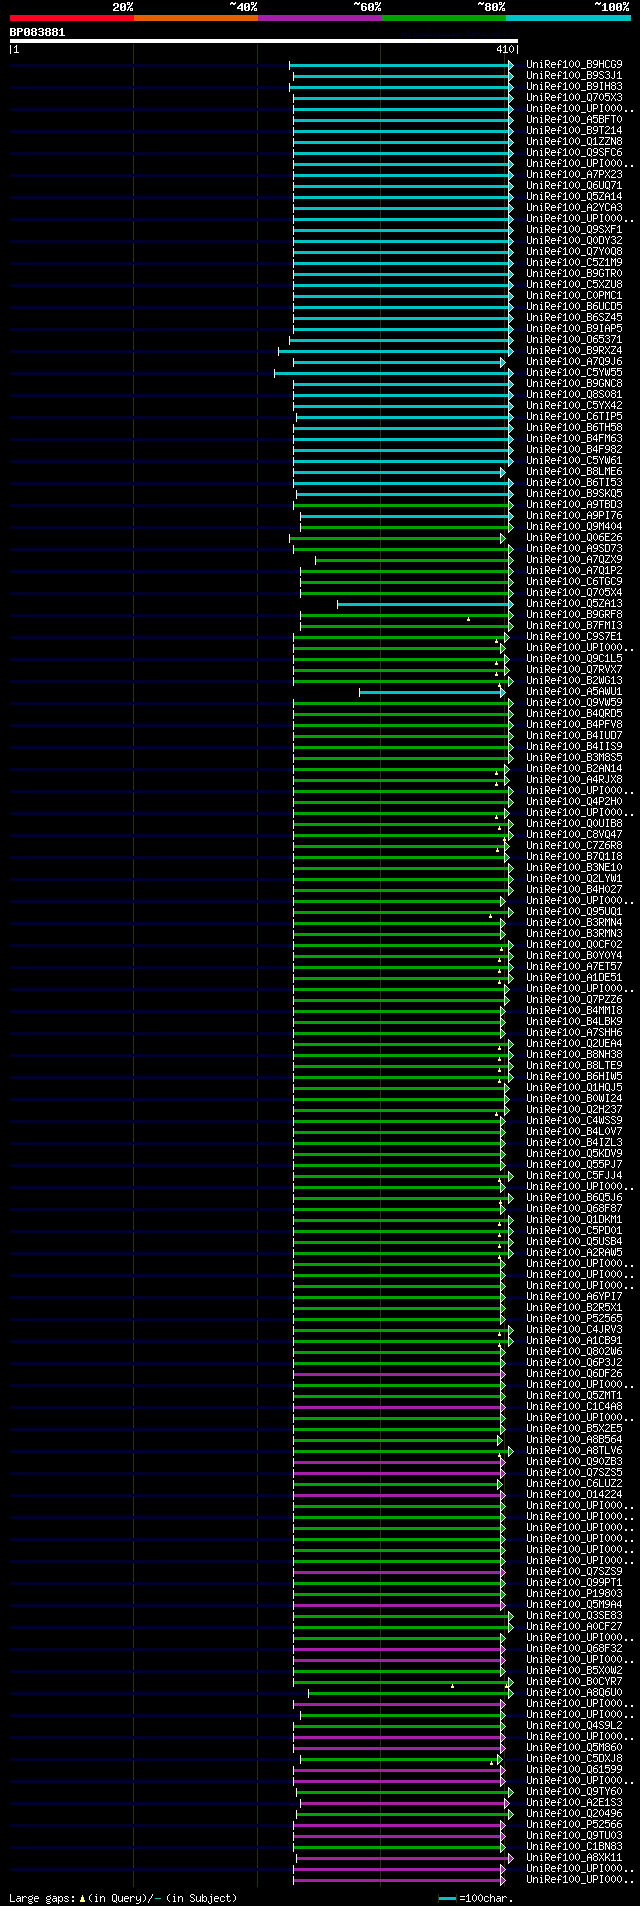Viewport: 640px width, 1906px height.
Task: Click the cyan alignment bar for Q5ZA13
Action: (x=425, y=604)
